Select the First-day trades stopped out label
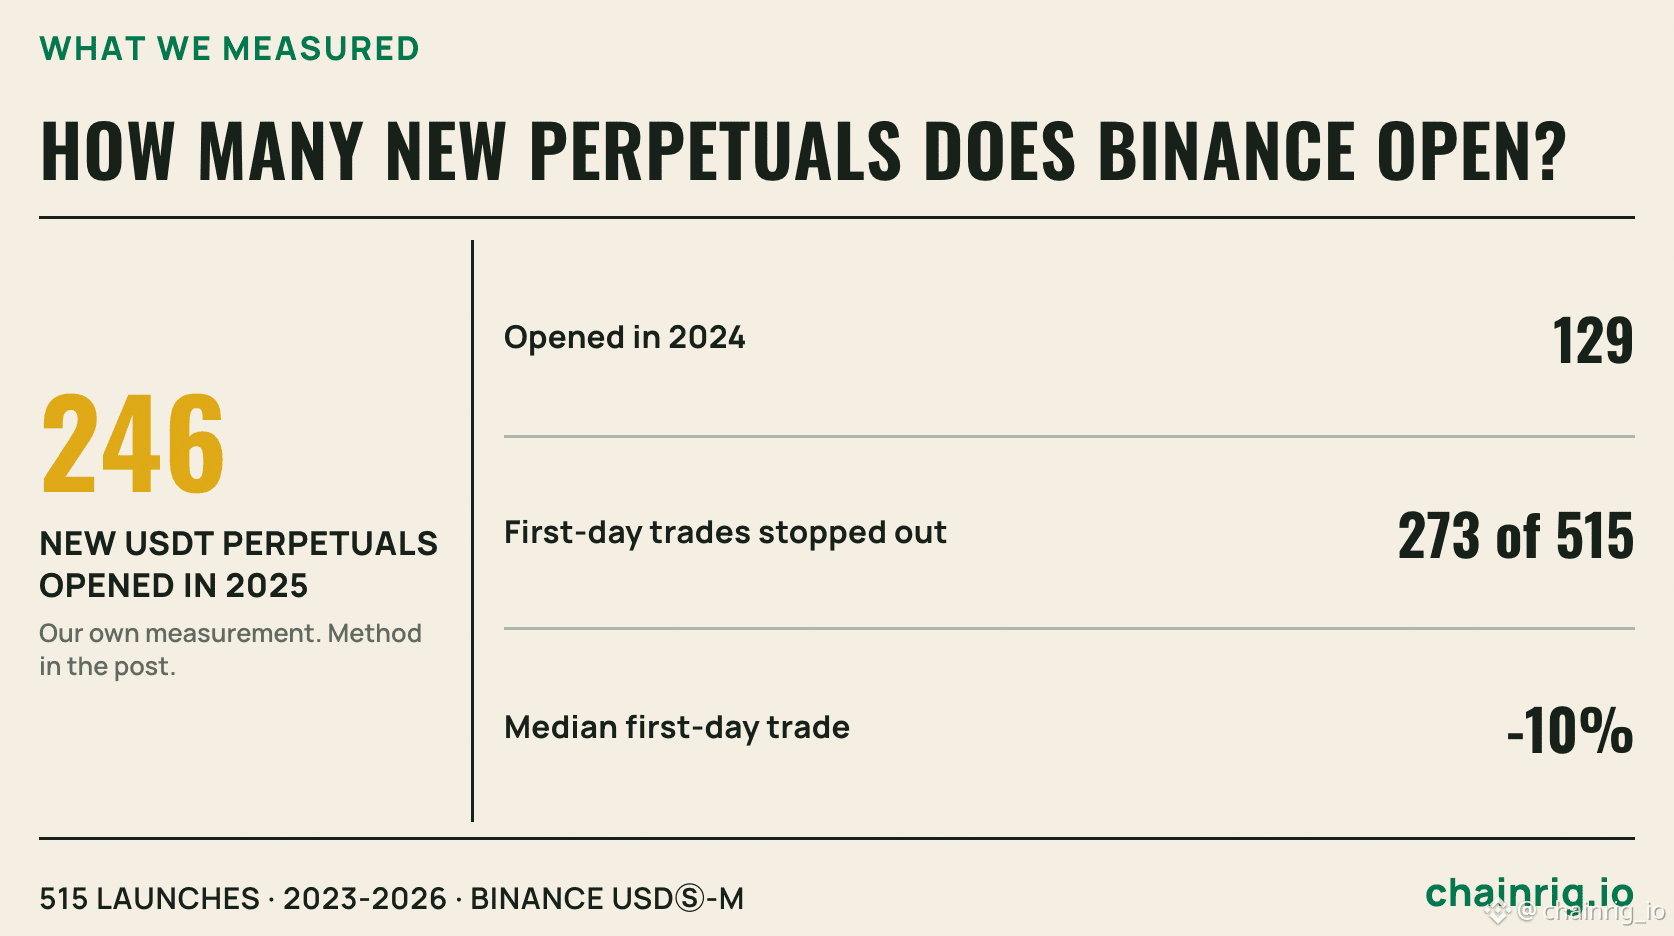The width and height of the screenshot is (1674, 936). click(x=725, y=532)
